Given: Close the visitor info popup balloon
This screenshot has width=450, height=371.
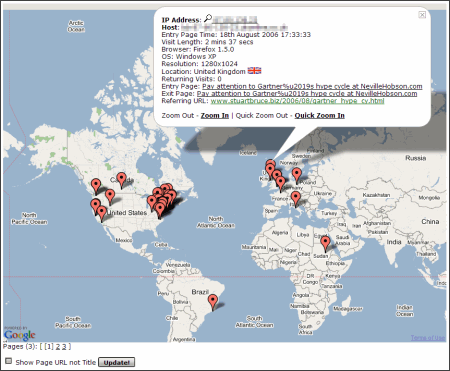Looking at the screenshot, I should pyautogui.click(x=422, y=15).
